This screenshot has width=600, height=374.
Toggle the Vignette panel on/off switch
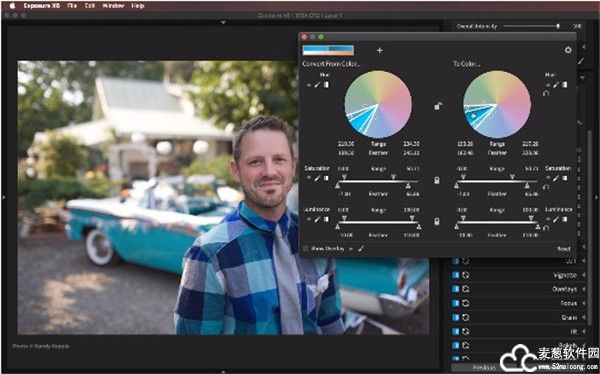point(455,275)
